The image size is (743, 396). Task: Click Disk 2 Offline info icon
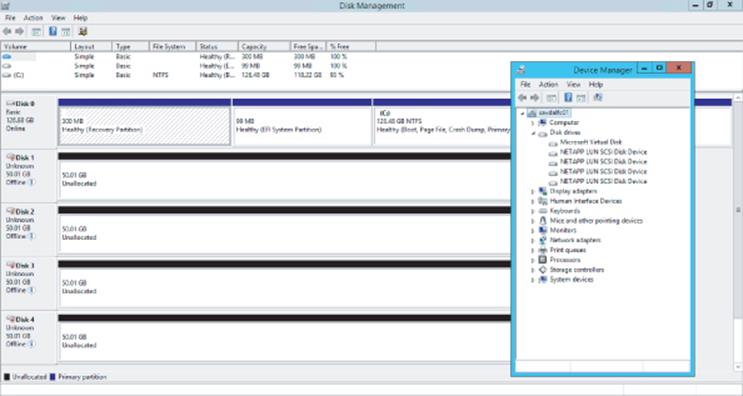(x=31, y=236)
